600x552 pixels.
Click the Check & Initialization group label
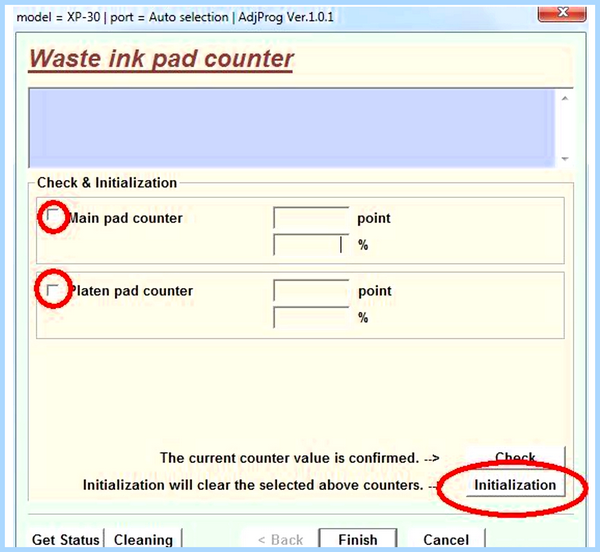[x=107, y=182]
